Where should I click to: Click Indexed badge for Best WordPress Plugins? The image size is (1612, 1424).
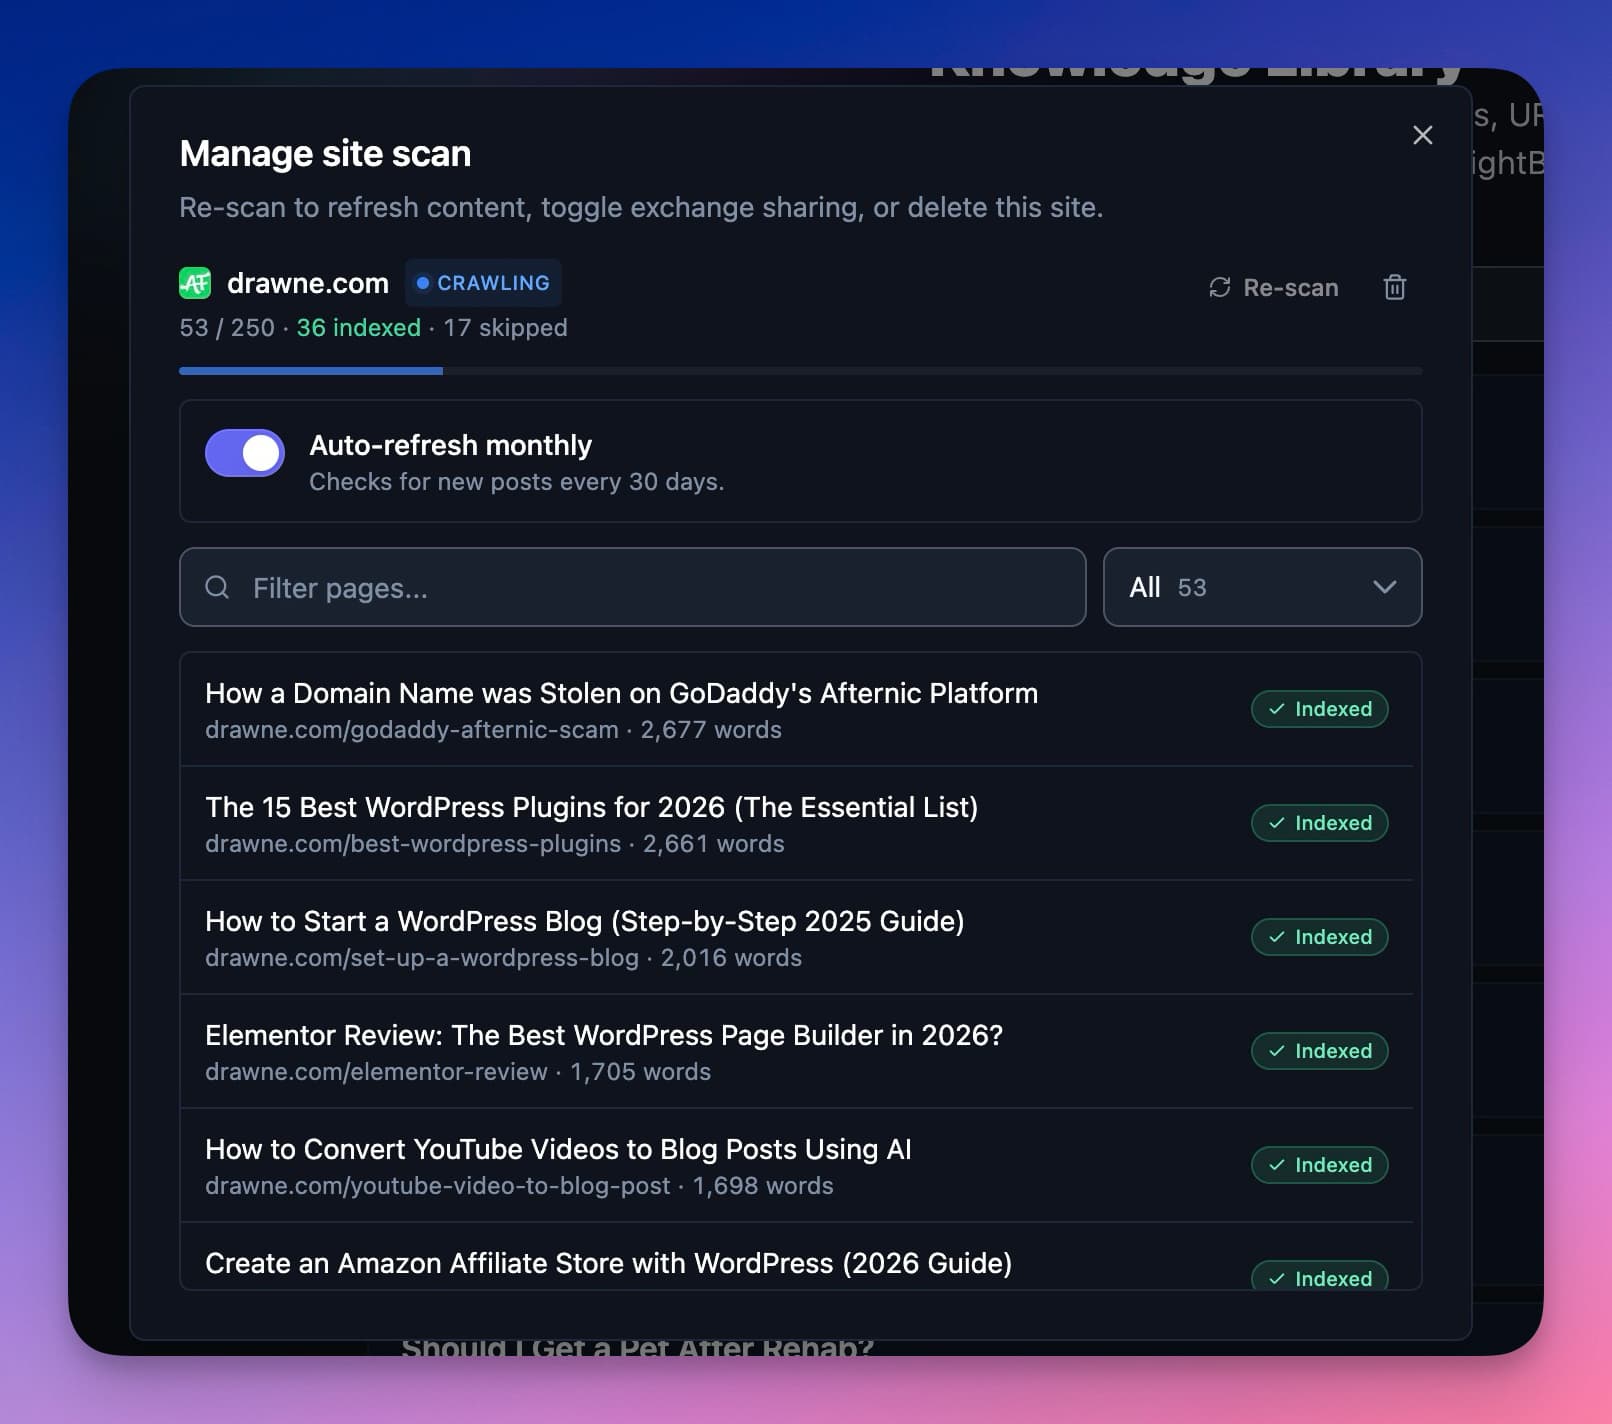pos(1319,823)
